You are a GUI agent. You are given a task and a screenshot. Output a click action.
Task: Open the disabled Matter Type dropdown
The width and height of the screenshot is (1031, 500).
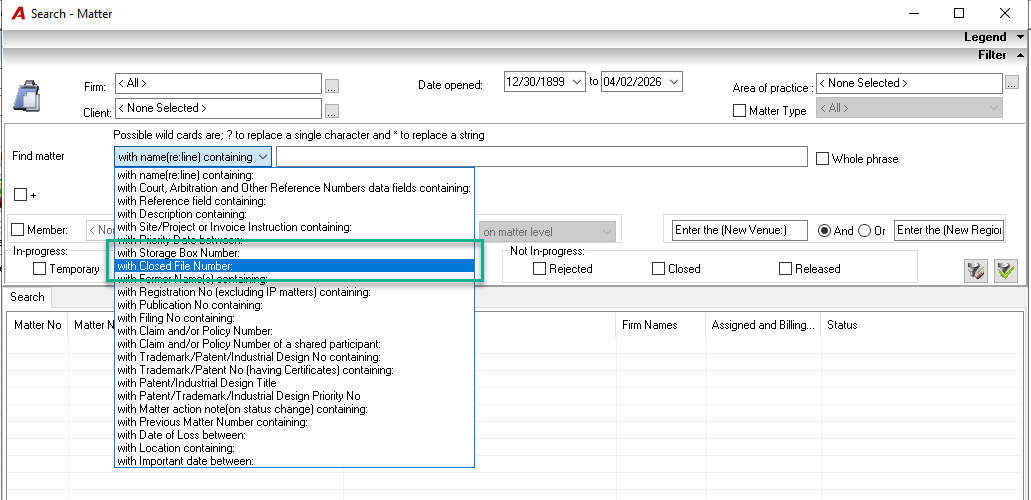tap(909, 108)
